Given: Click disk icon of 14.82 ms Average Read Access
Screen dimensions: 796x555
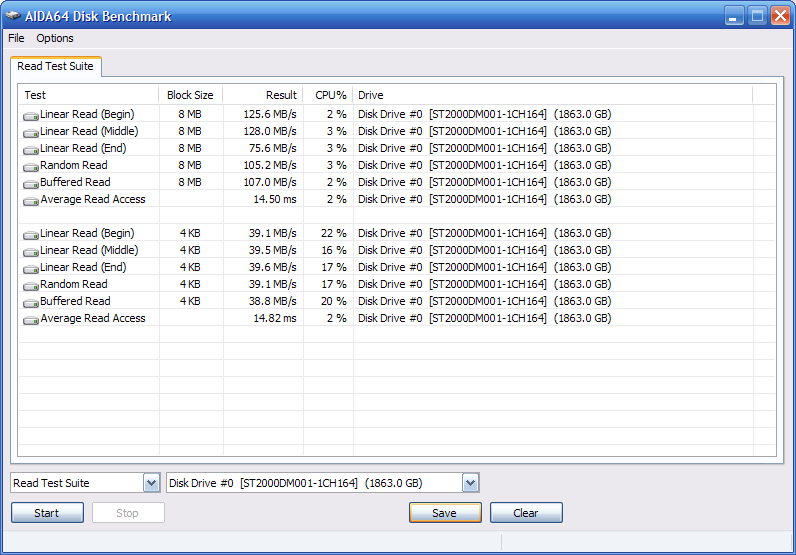Looking at the screenshot, I should coord(31,320).
